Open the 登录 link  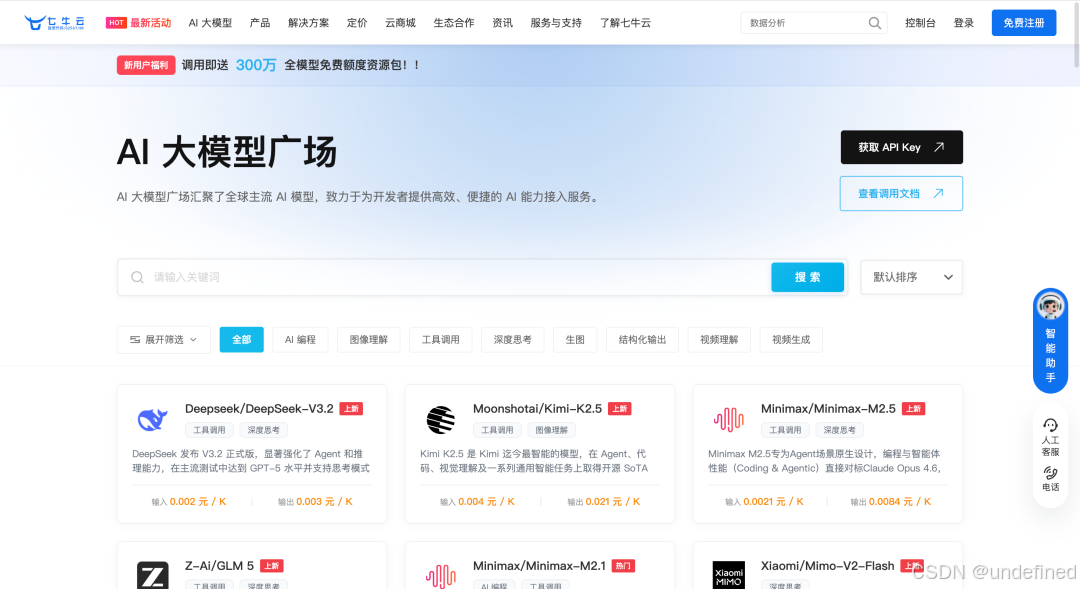click(x=964, y=23)
